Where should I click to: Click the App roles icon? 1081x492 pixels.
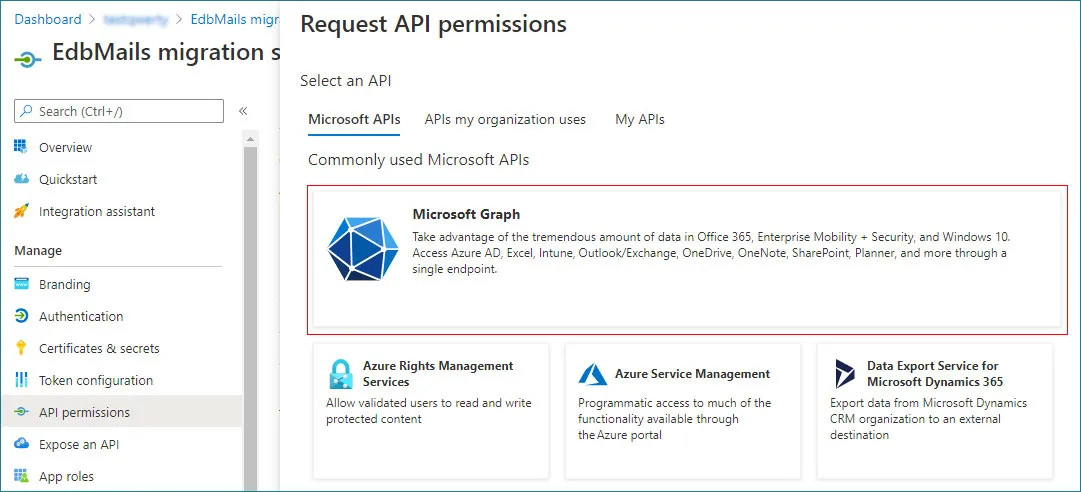pos(21,476)
